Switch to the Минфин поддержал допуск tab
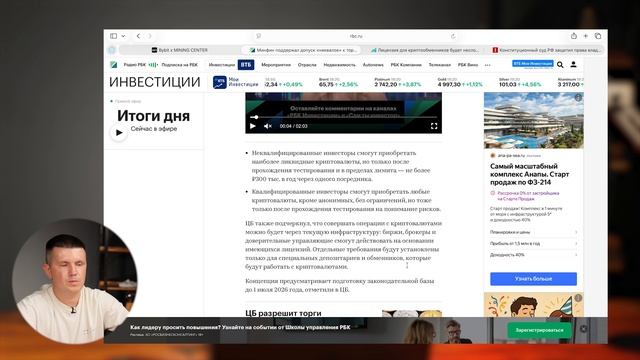This screenshot has height=360, width=640. point(302,50)
